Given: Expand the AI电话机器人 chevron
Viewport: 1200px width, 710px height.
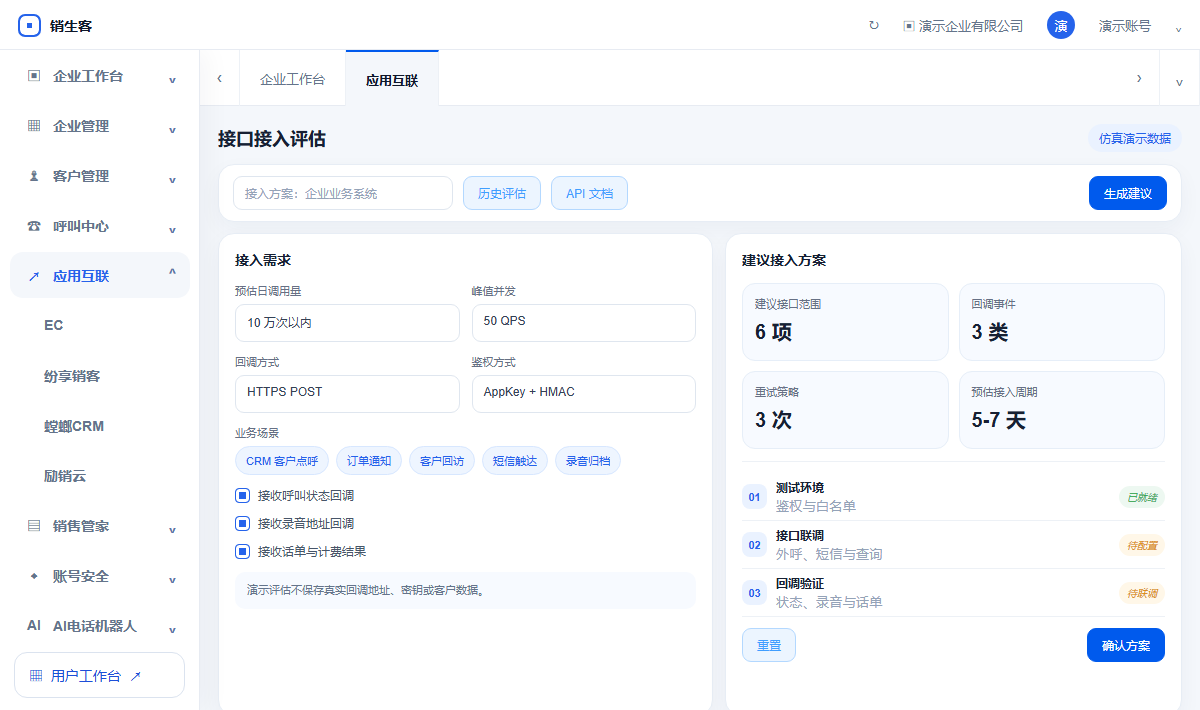Looking at the screenshot, I should point(172,630).
